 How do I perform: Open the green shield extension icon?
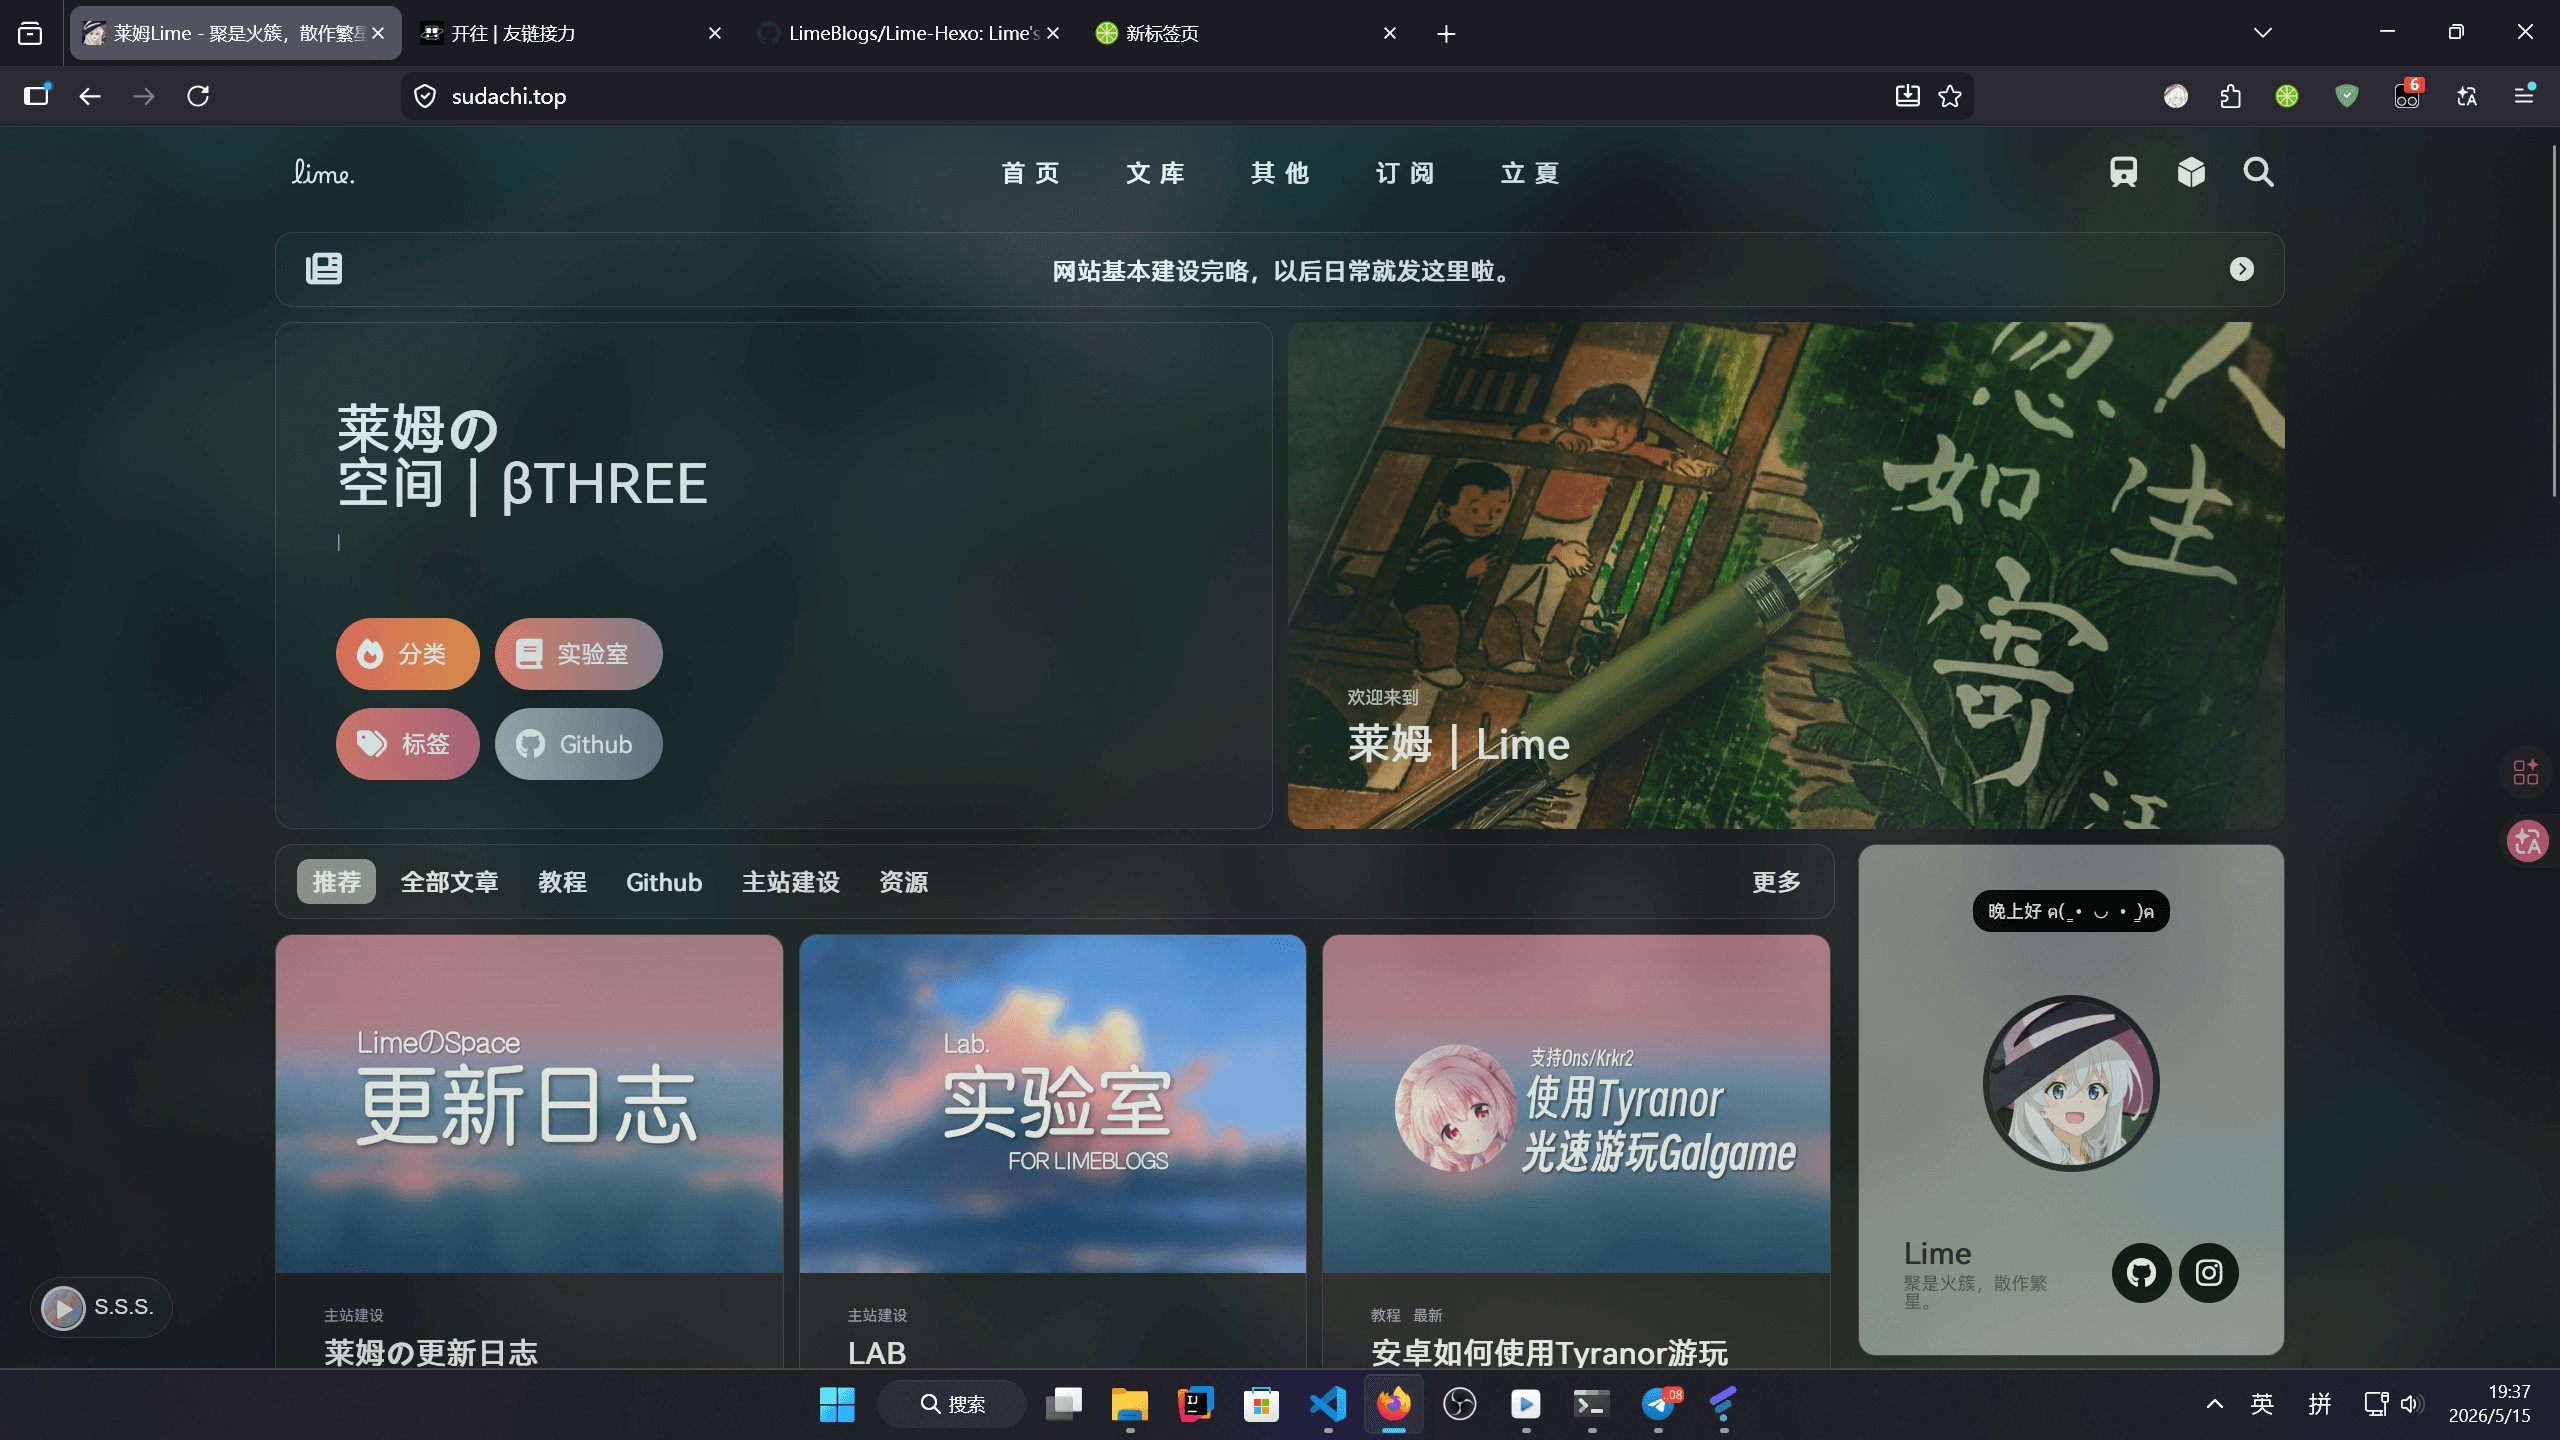[x=2347, y=96]
